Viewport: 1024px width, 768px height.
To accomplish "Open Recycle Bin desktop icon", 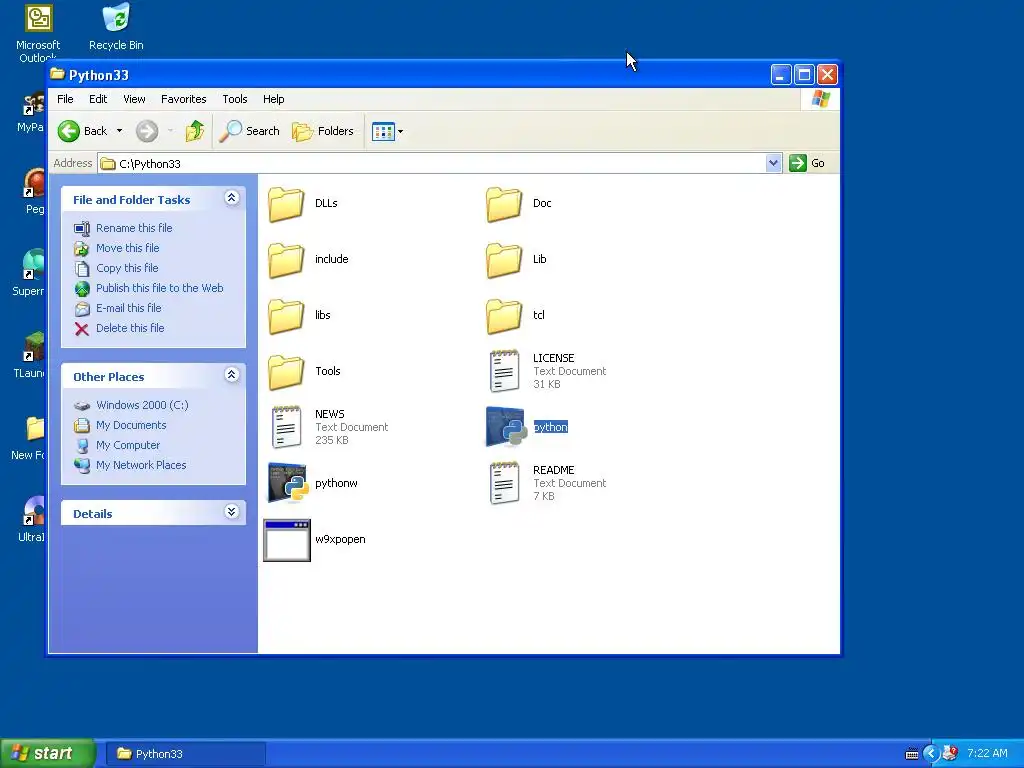I will pos(116,27).
